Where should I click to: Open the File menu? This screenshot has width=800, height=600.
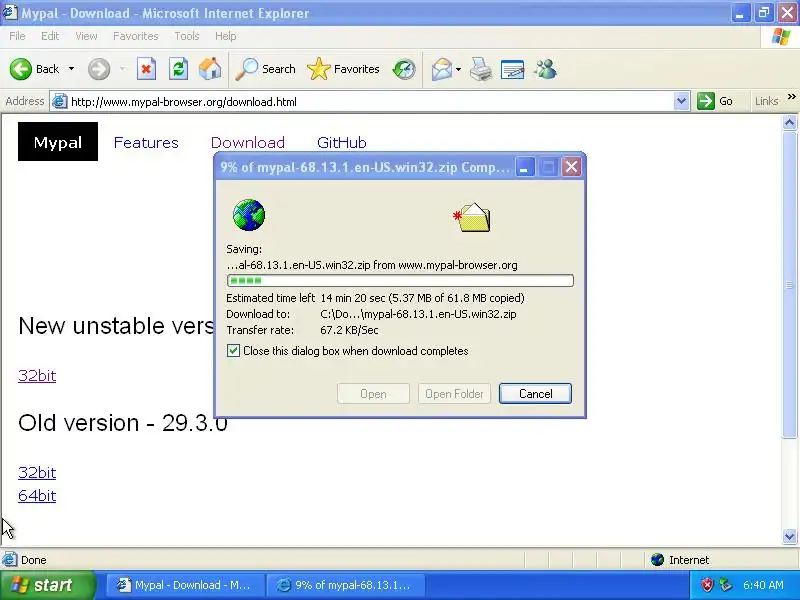coord(17,36)
